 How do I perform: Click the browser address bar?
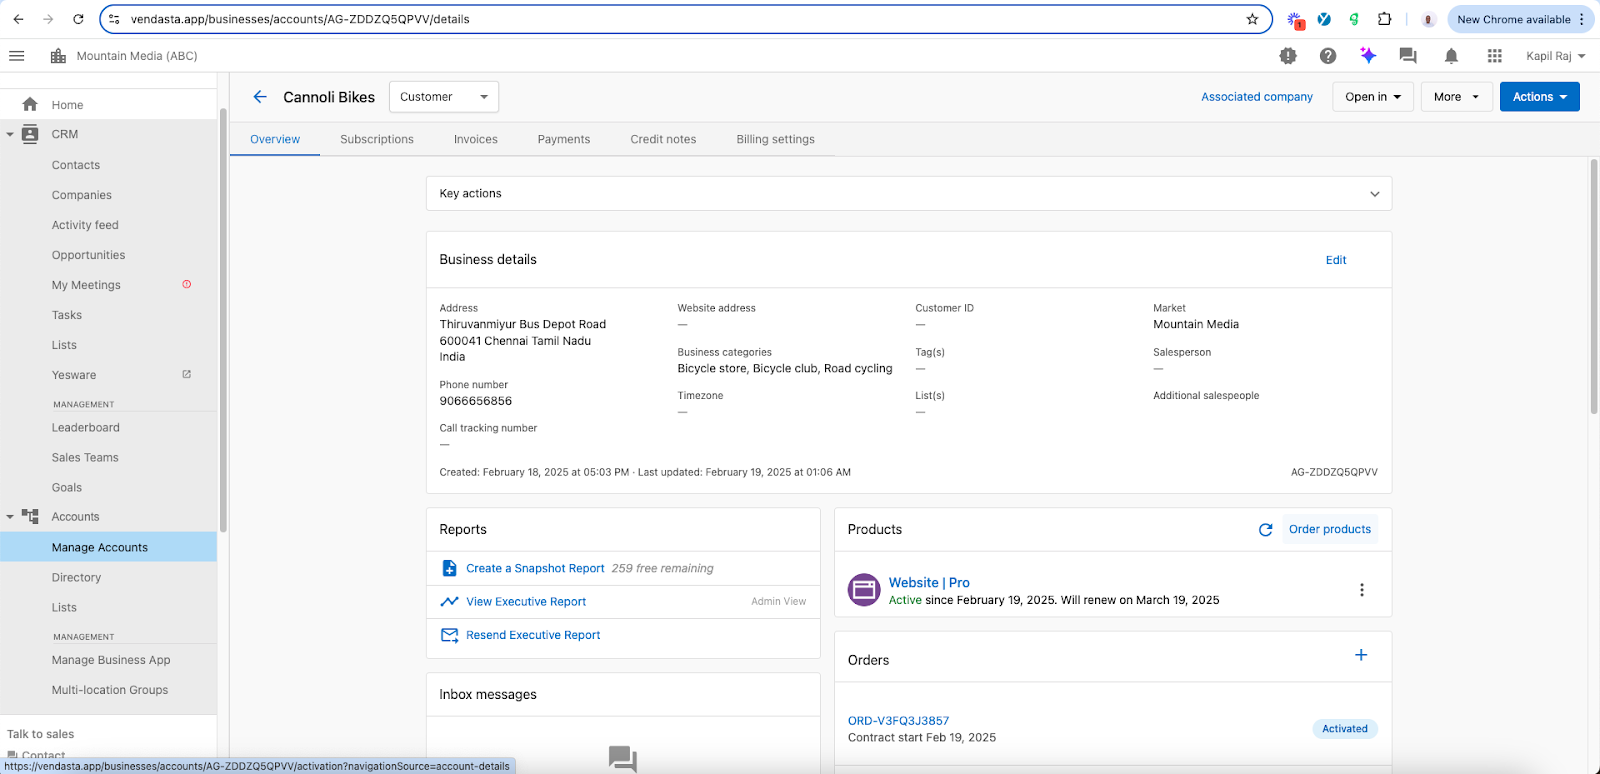pos(685,19)
